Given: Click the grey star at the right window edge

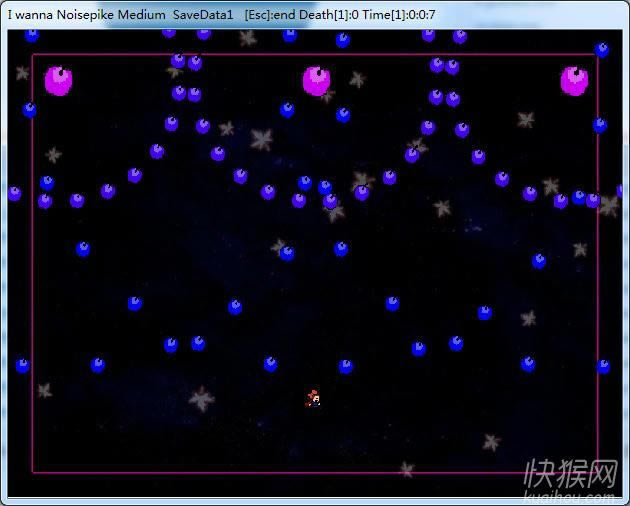Looking at the screenshot, I should coord(609,206).
